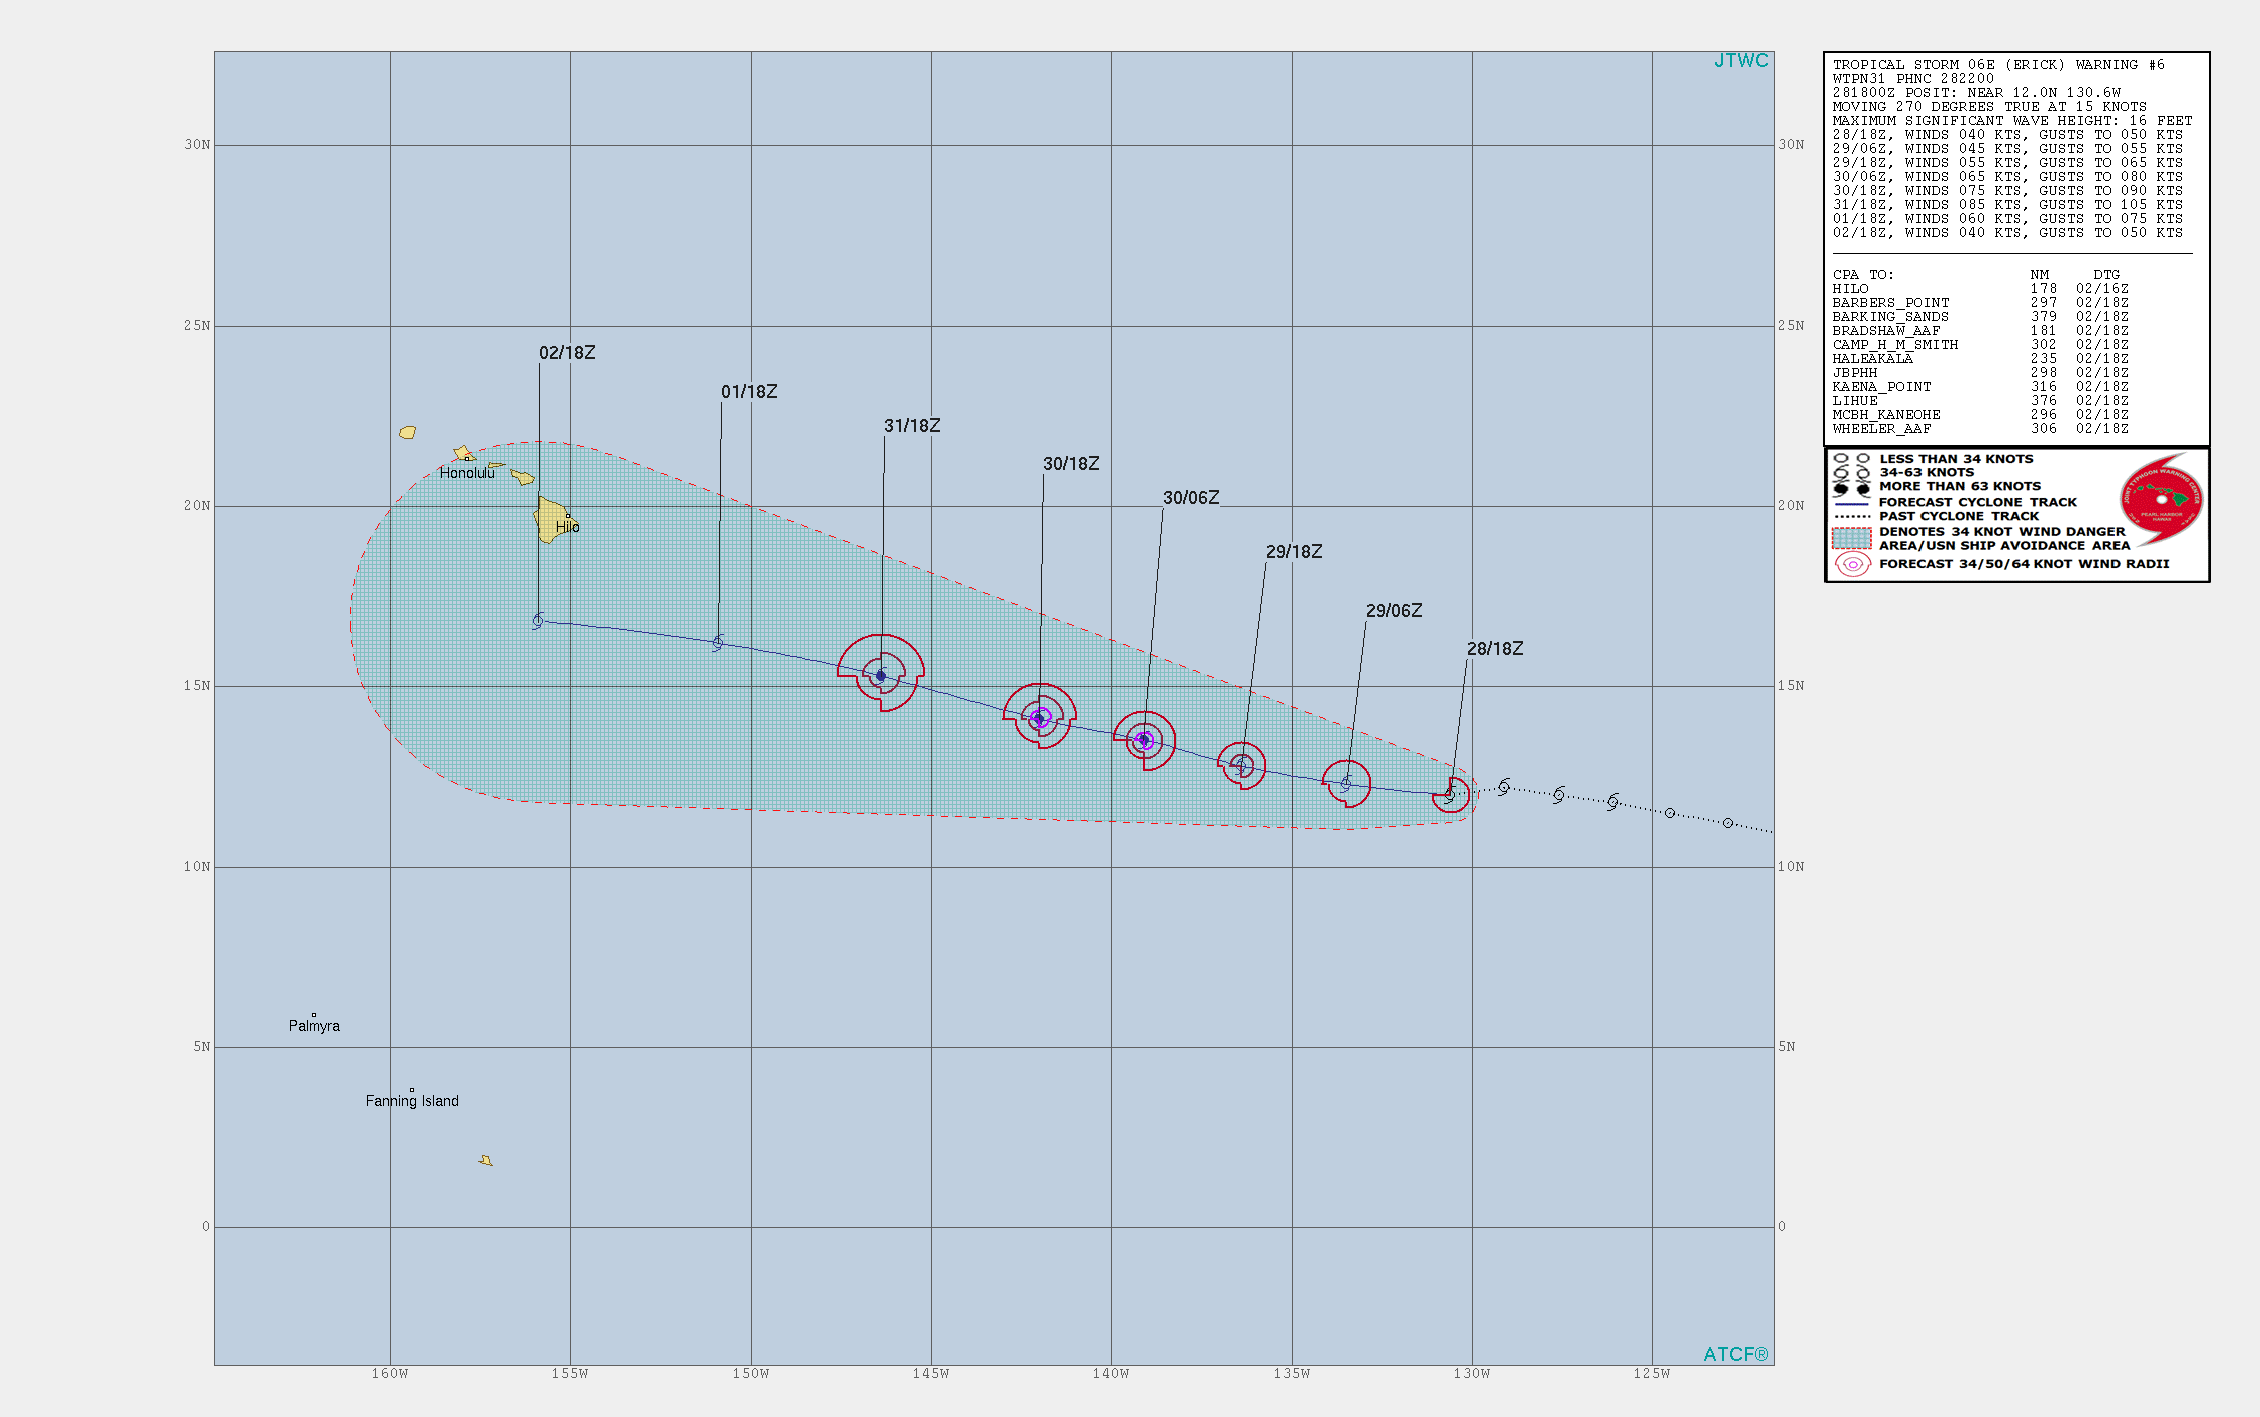Viewport: 2260px width, 1417px height.
Task: Click the 02/18Z time label
Action: [567, 353]
